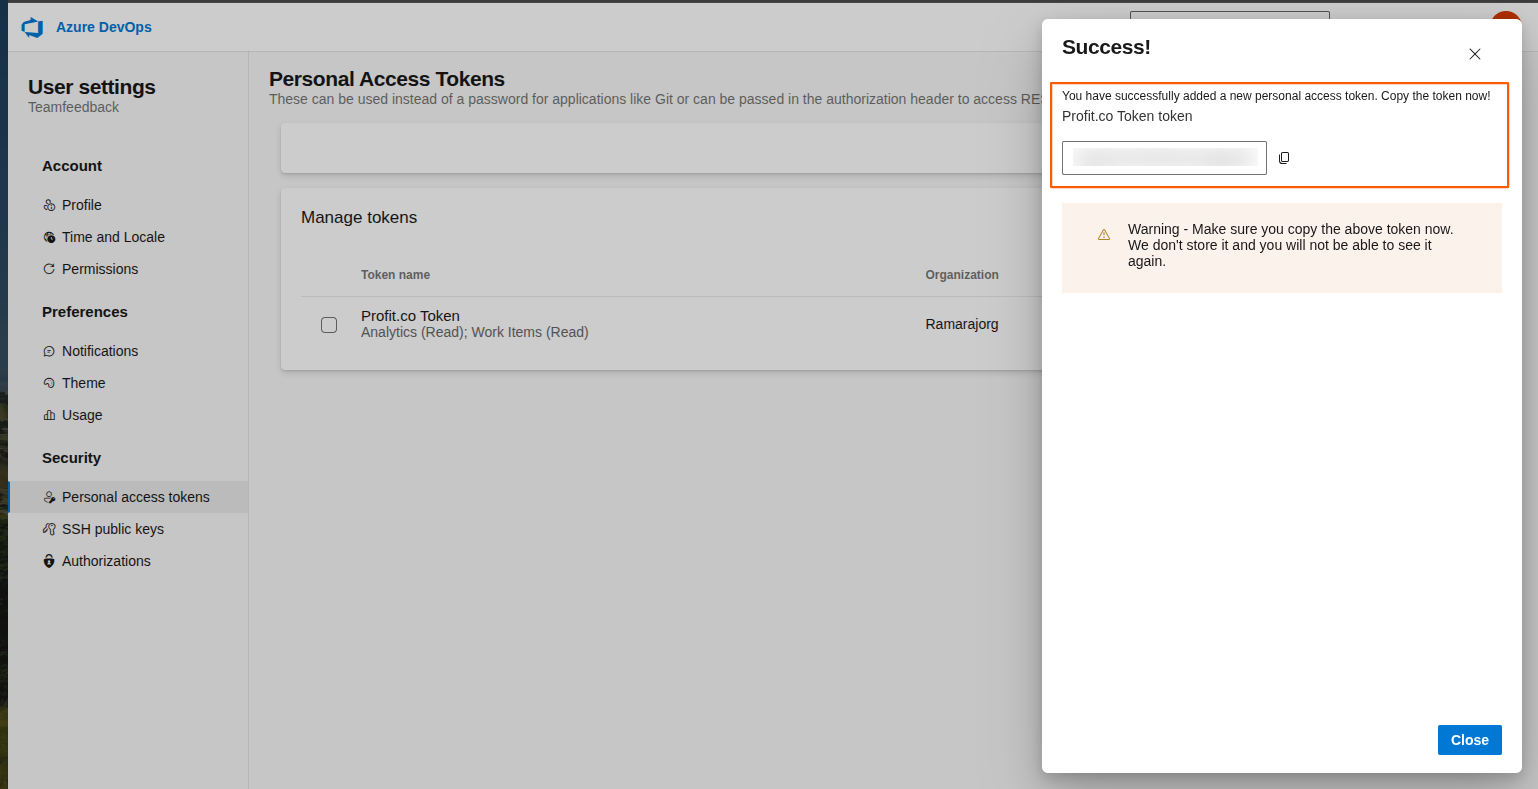1538x789 pixels.
Task: Select the generated token text field
Action: point(1164,158)
